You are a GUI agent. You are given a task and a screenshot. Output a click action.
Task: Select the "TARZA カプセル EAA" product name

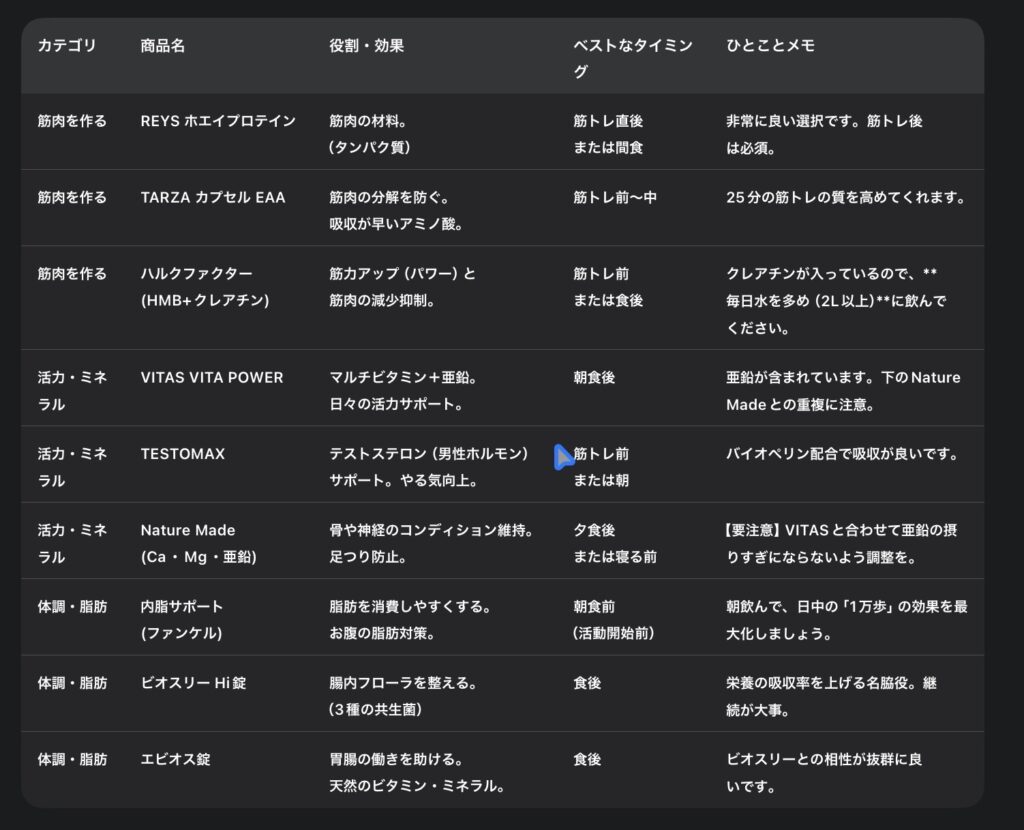pyautogui.click(x=213, y=198)
